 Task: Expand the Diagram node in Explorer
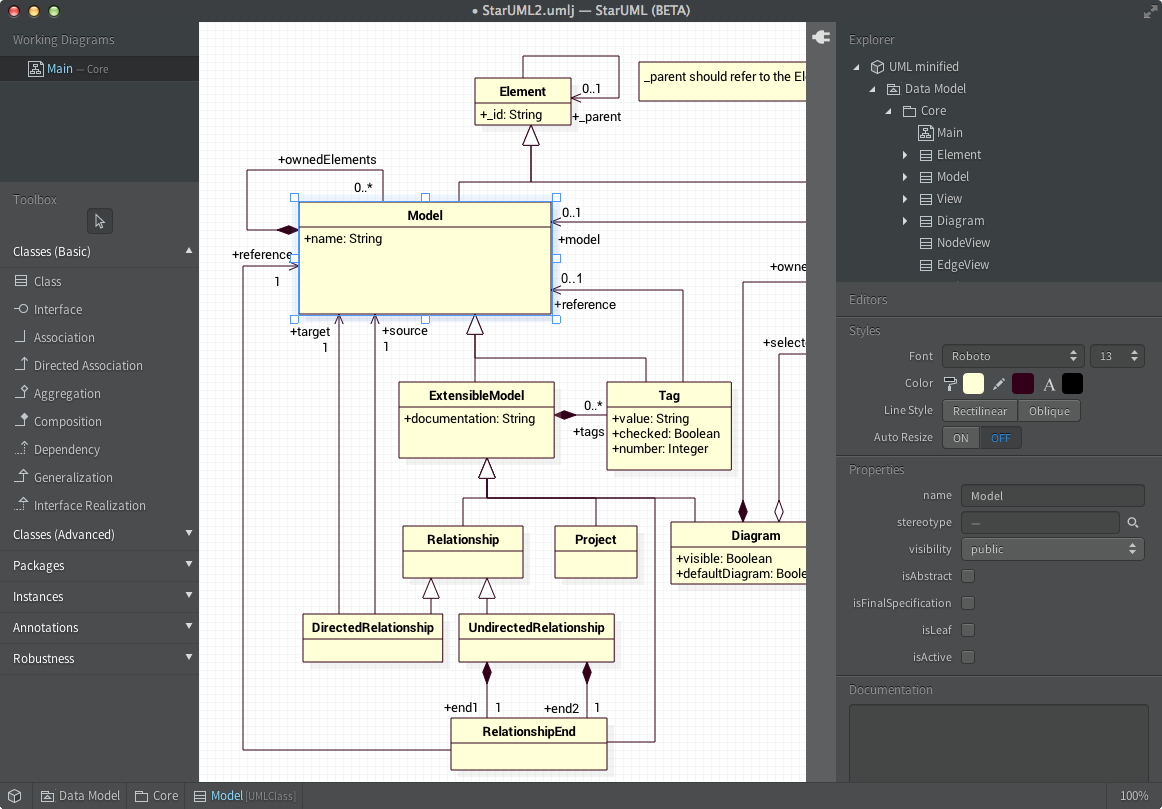905,221
